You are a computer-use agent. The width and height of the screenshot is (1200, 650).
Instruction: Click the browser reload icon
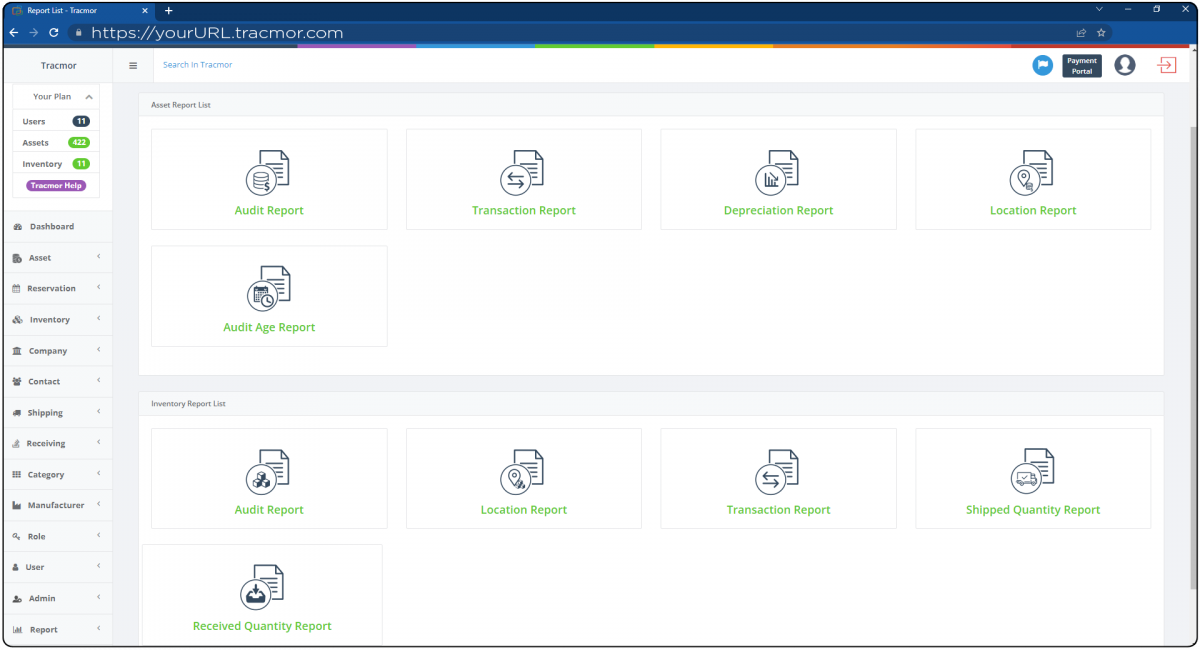point(54,32)
